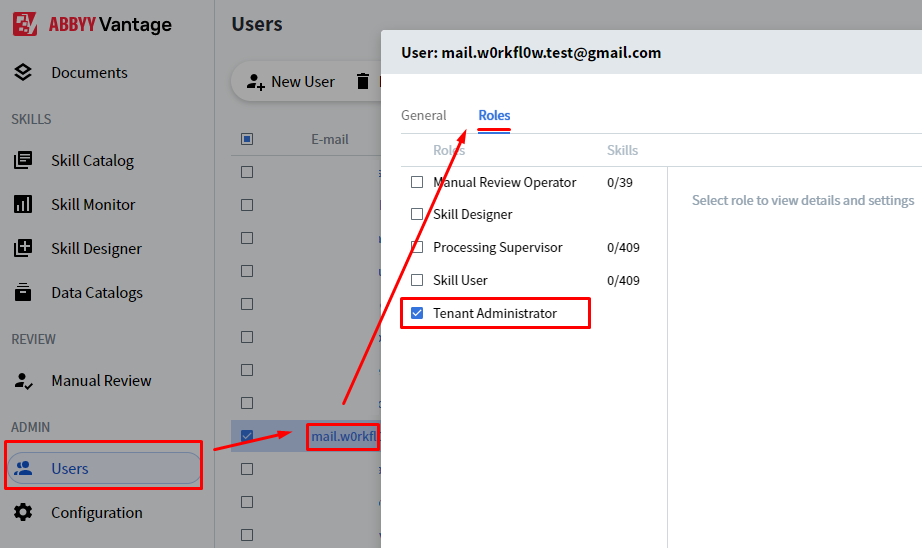The image size is (922, 548).
Task: Select the Roles tab
Action: [x=494, y=115]
